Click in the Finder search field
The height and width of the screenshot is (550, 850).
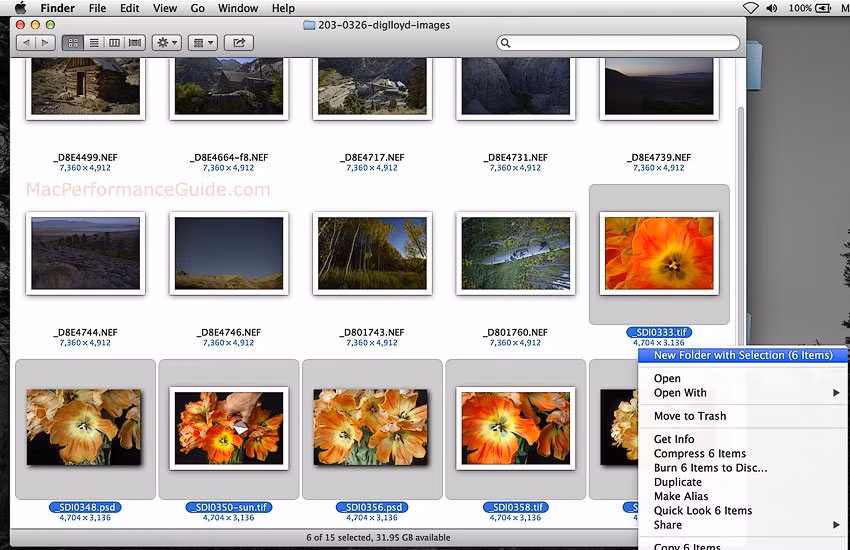point(620,43)
